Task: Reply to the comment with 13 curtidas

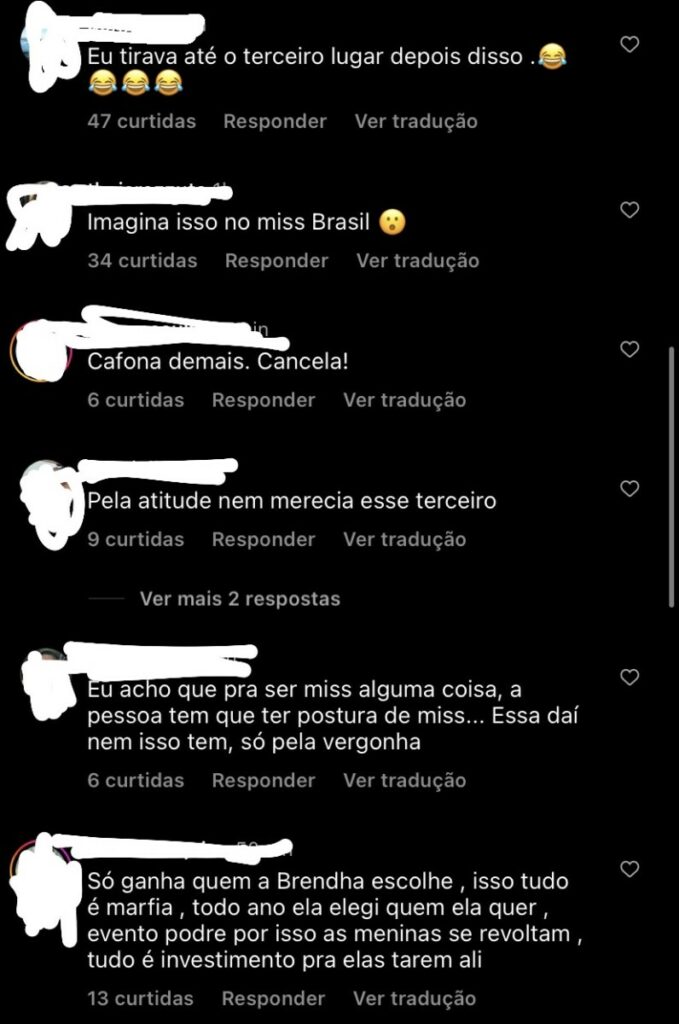Action: [273, 999]
